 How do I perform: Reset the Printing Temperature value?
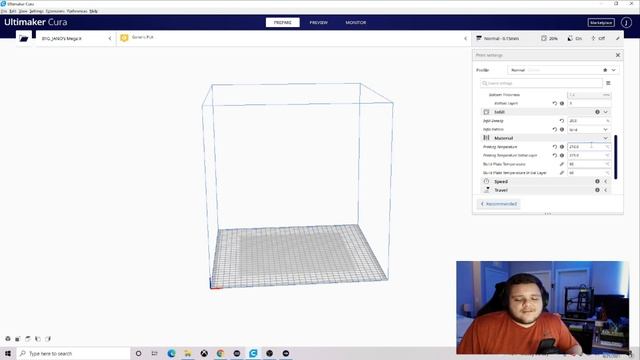pos(554,147)
